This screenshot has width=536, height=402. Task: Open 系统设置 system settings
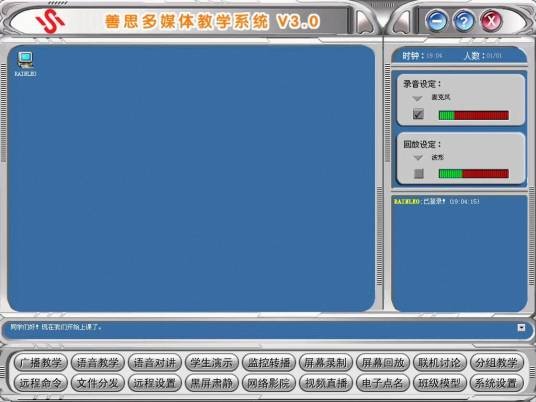[497, 383]
